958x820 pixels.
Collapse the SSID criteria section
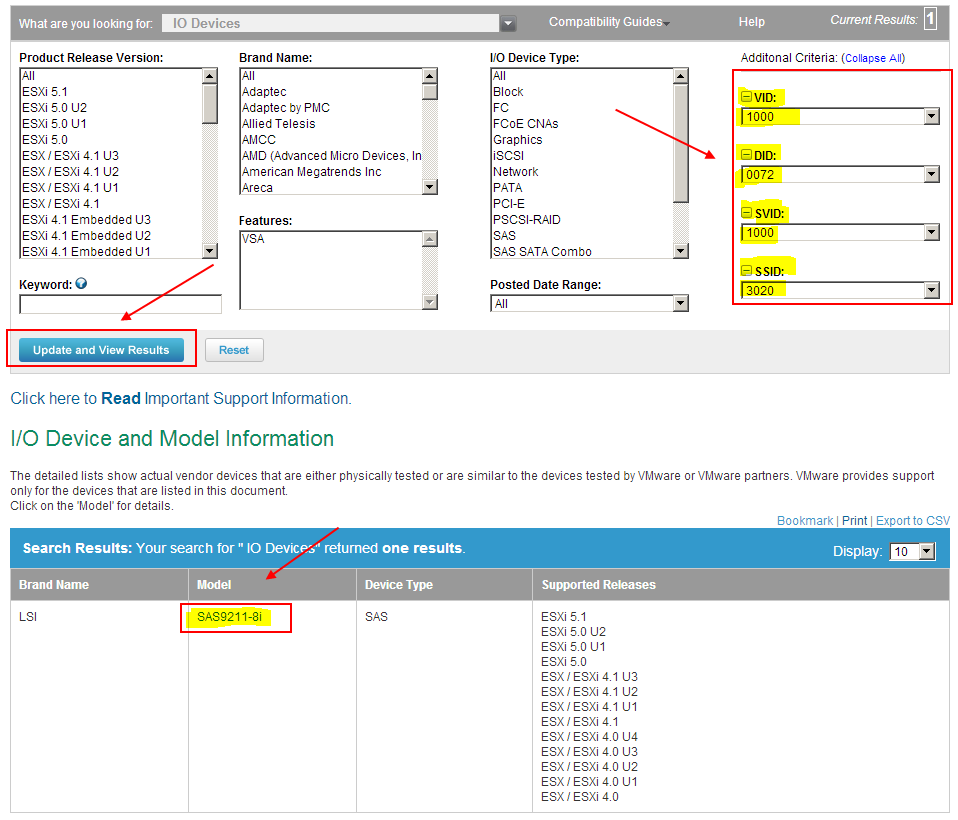pos(746,270)
